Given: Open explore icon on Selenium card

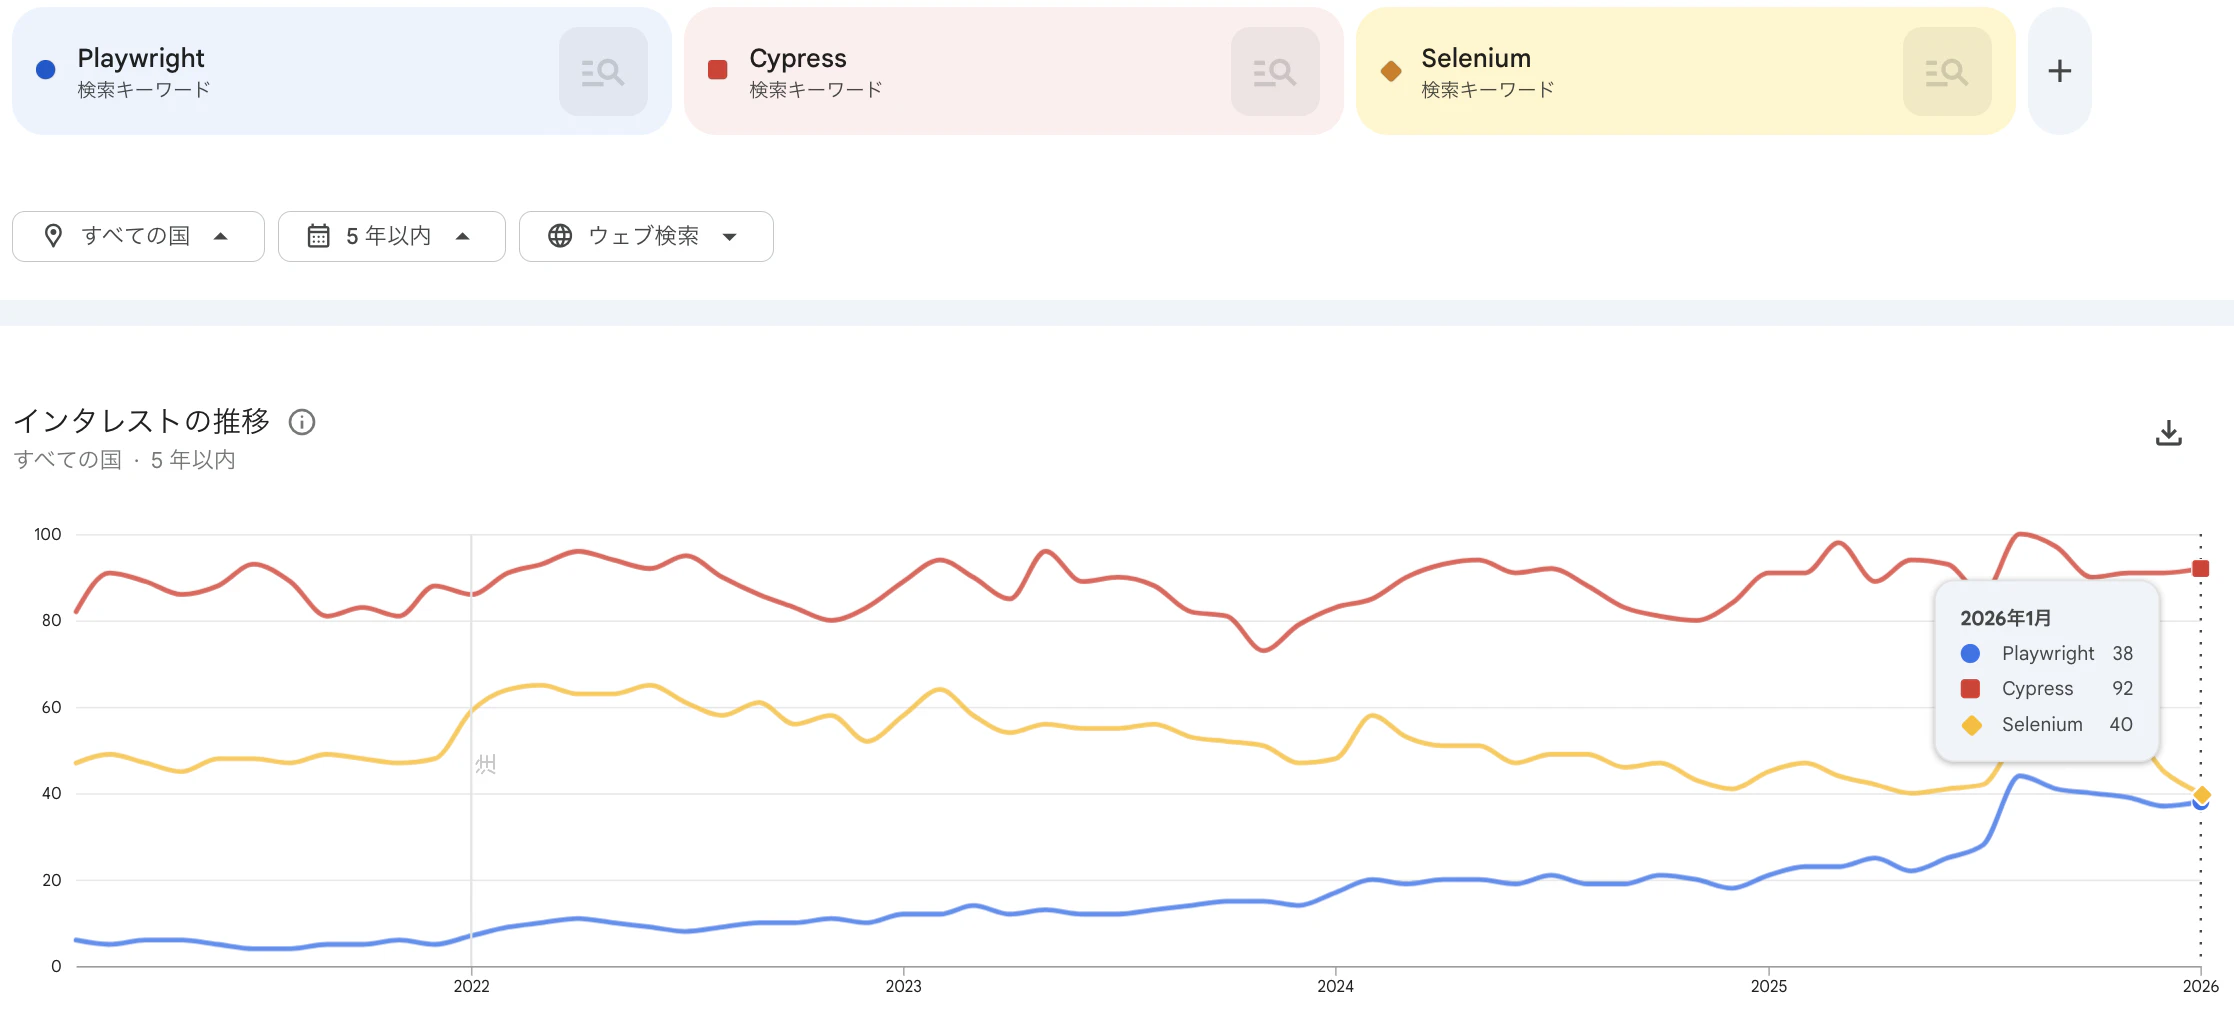Looking at the screenshot, I should click(x=1947, y=72).
